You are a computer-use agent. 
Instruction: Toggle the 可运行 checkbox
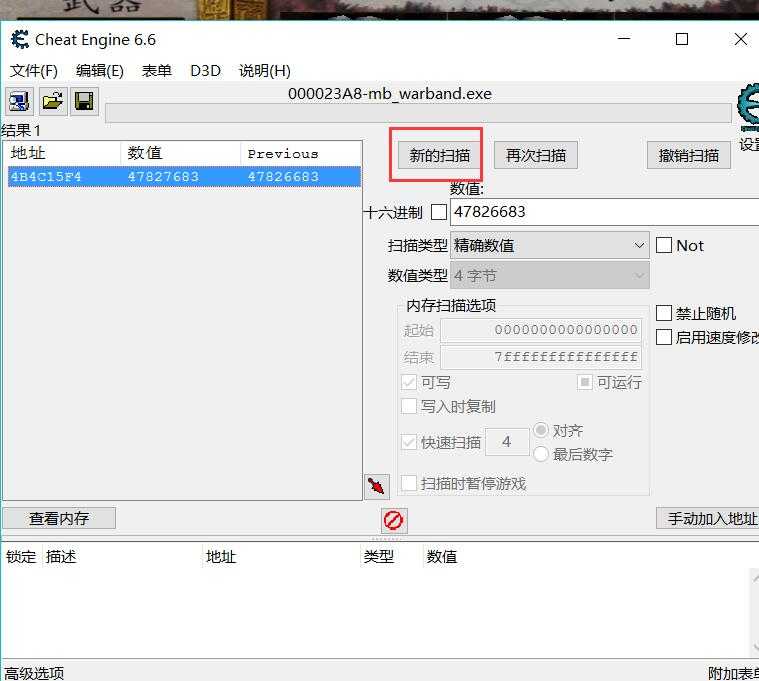(x=585, y=382)
